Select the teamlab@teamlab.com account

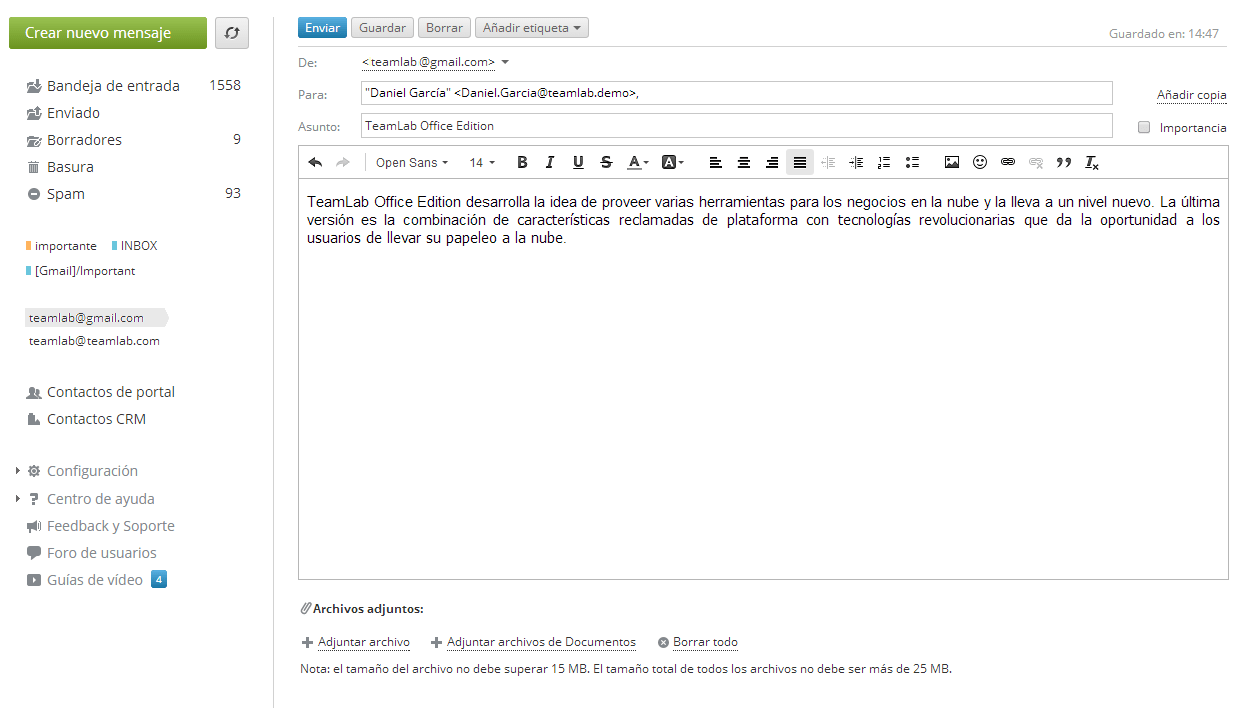tap(94, 341)
